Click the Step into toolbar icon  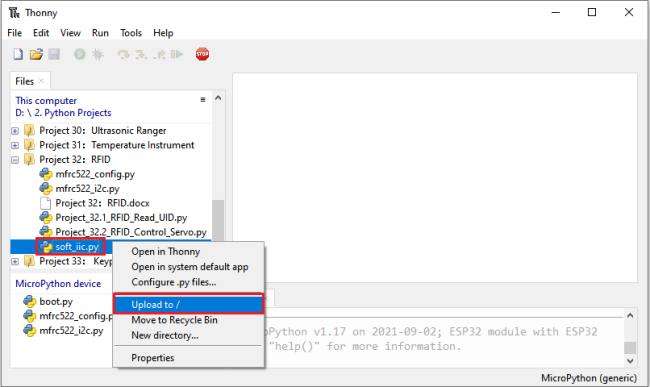click(141, 54)
